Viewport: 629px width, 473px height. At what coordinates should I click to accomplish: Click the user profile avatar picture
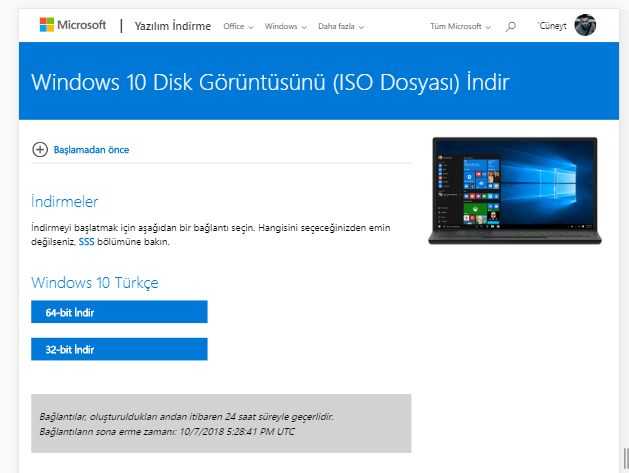point(585,26)
